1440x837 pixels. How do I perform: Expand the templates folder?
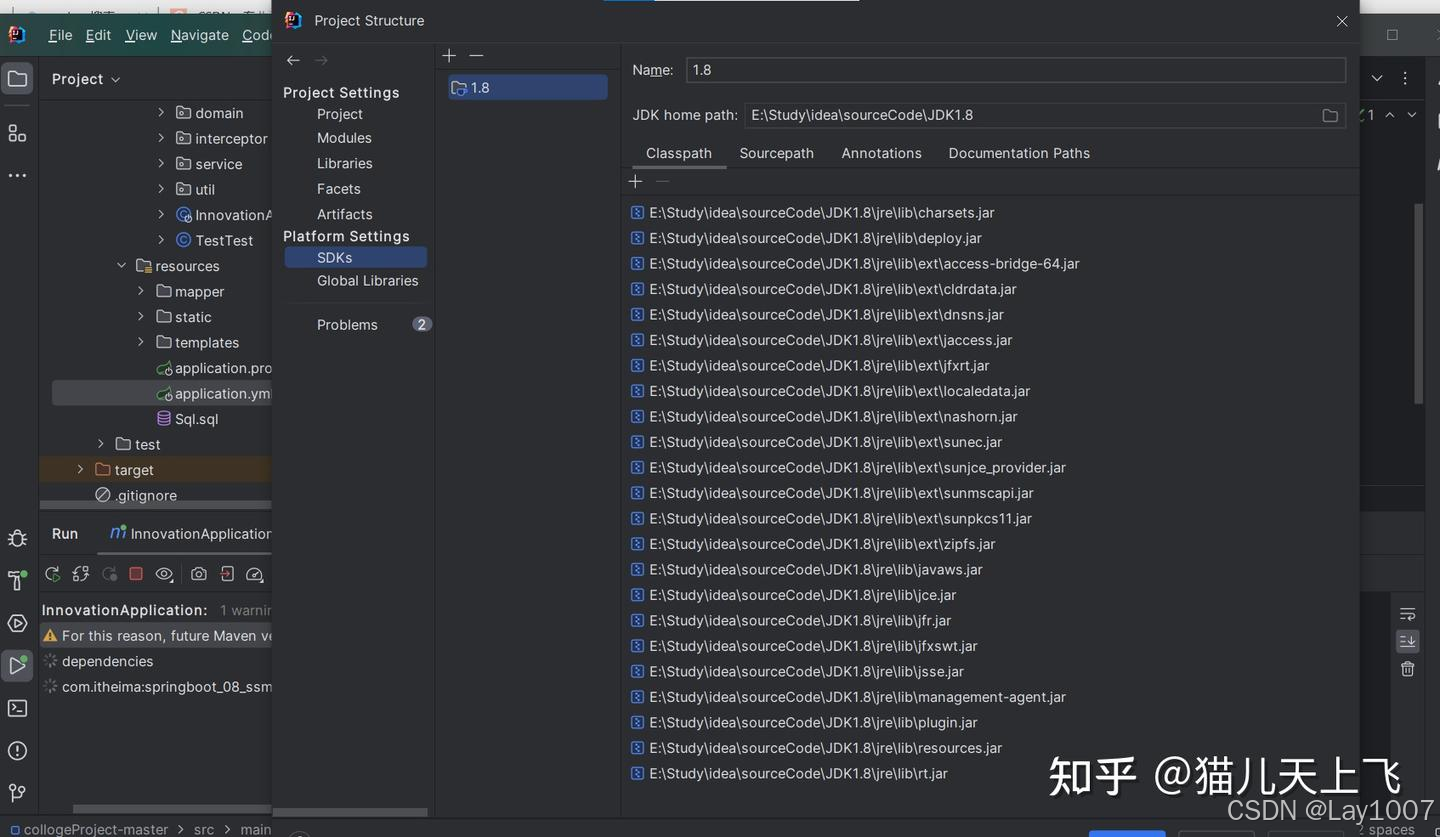pos(141,342)
